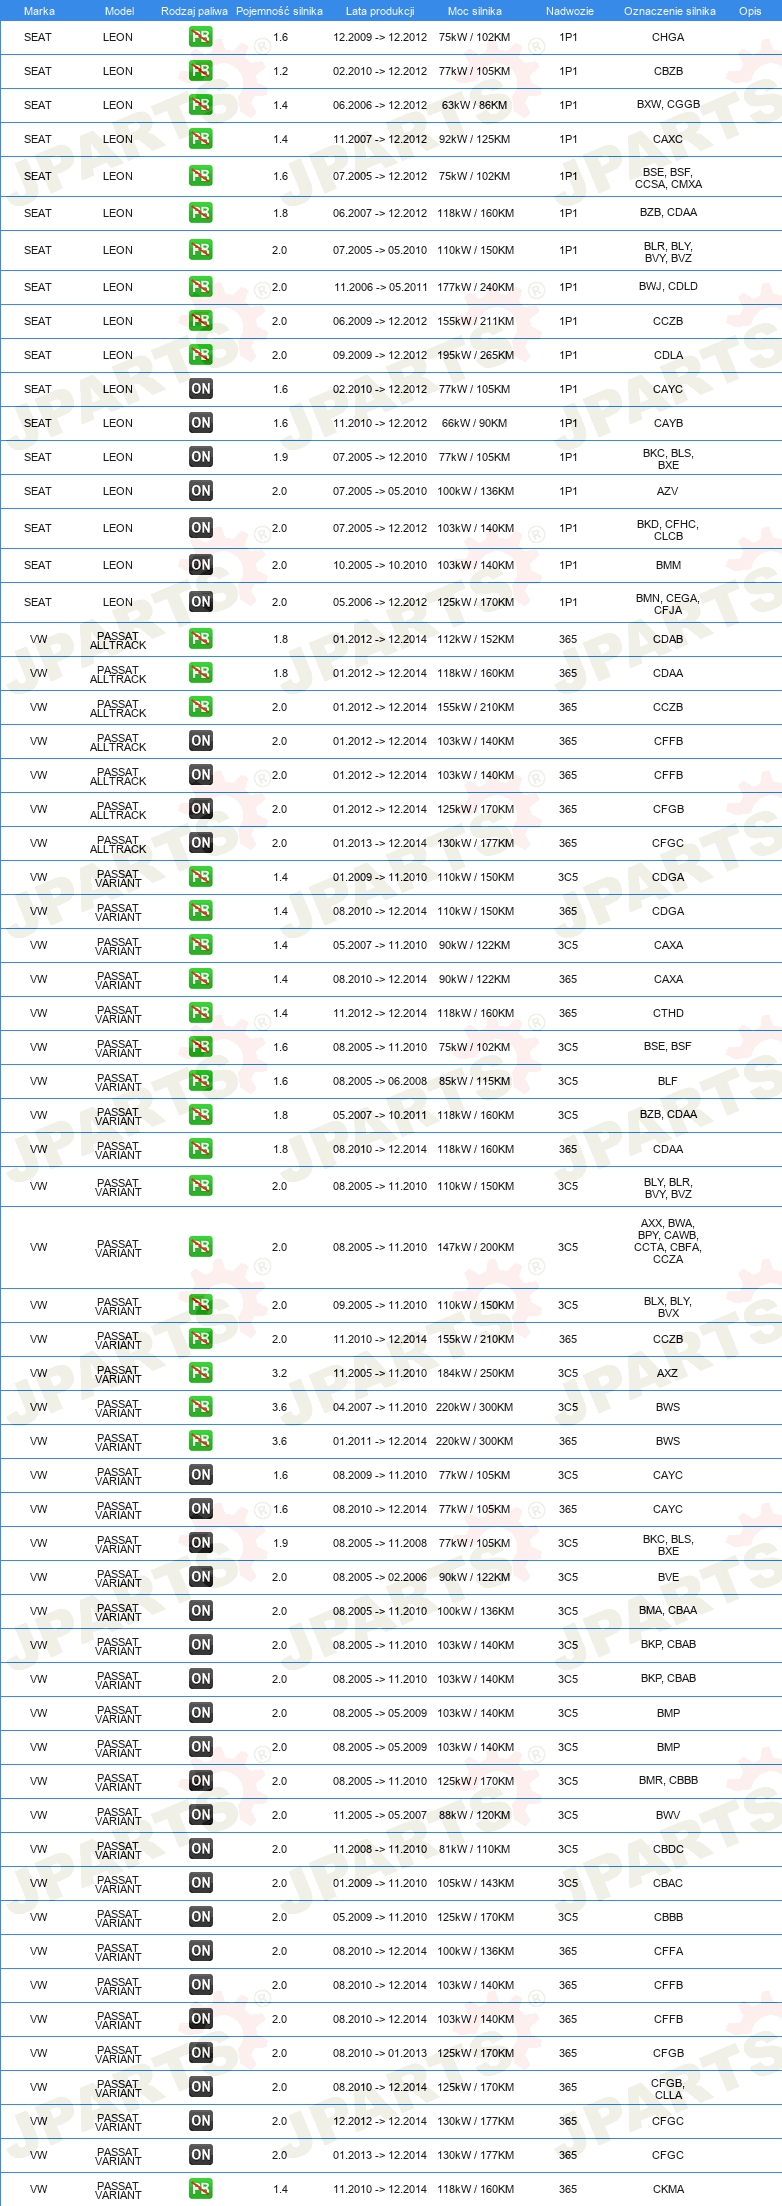Click the date cell 04.2007 -> 11.2010
This screenshot has width=782, height=2206.
click(380, 1407)
